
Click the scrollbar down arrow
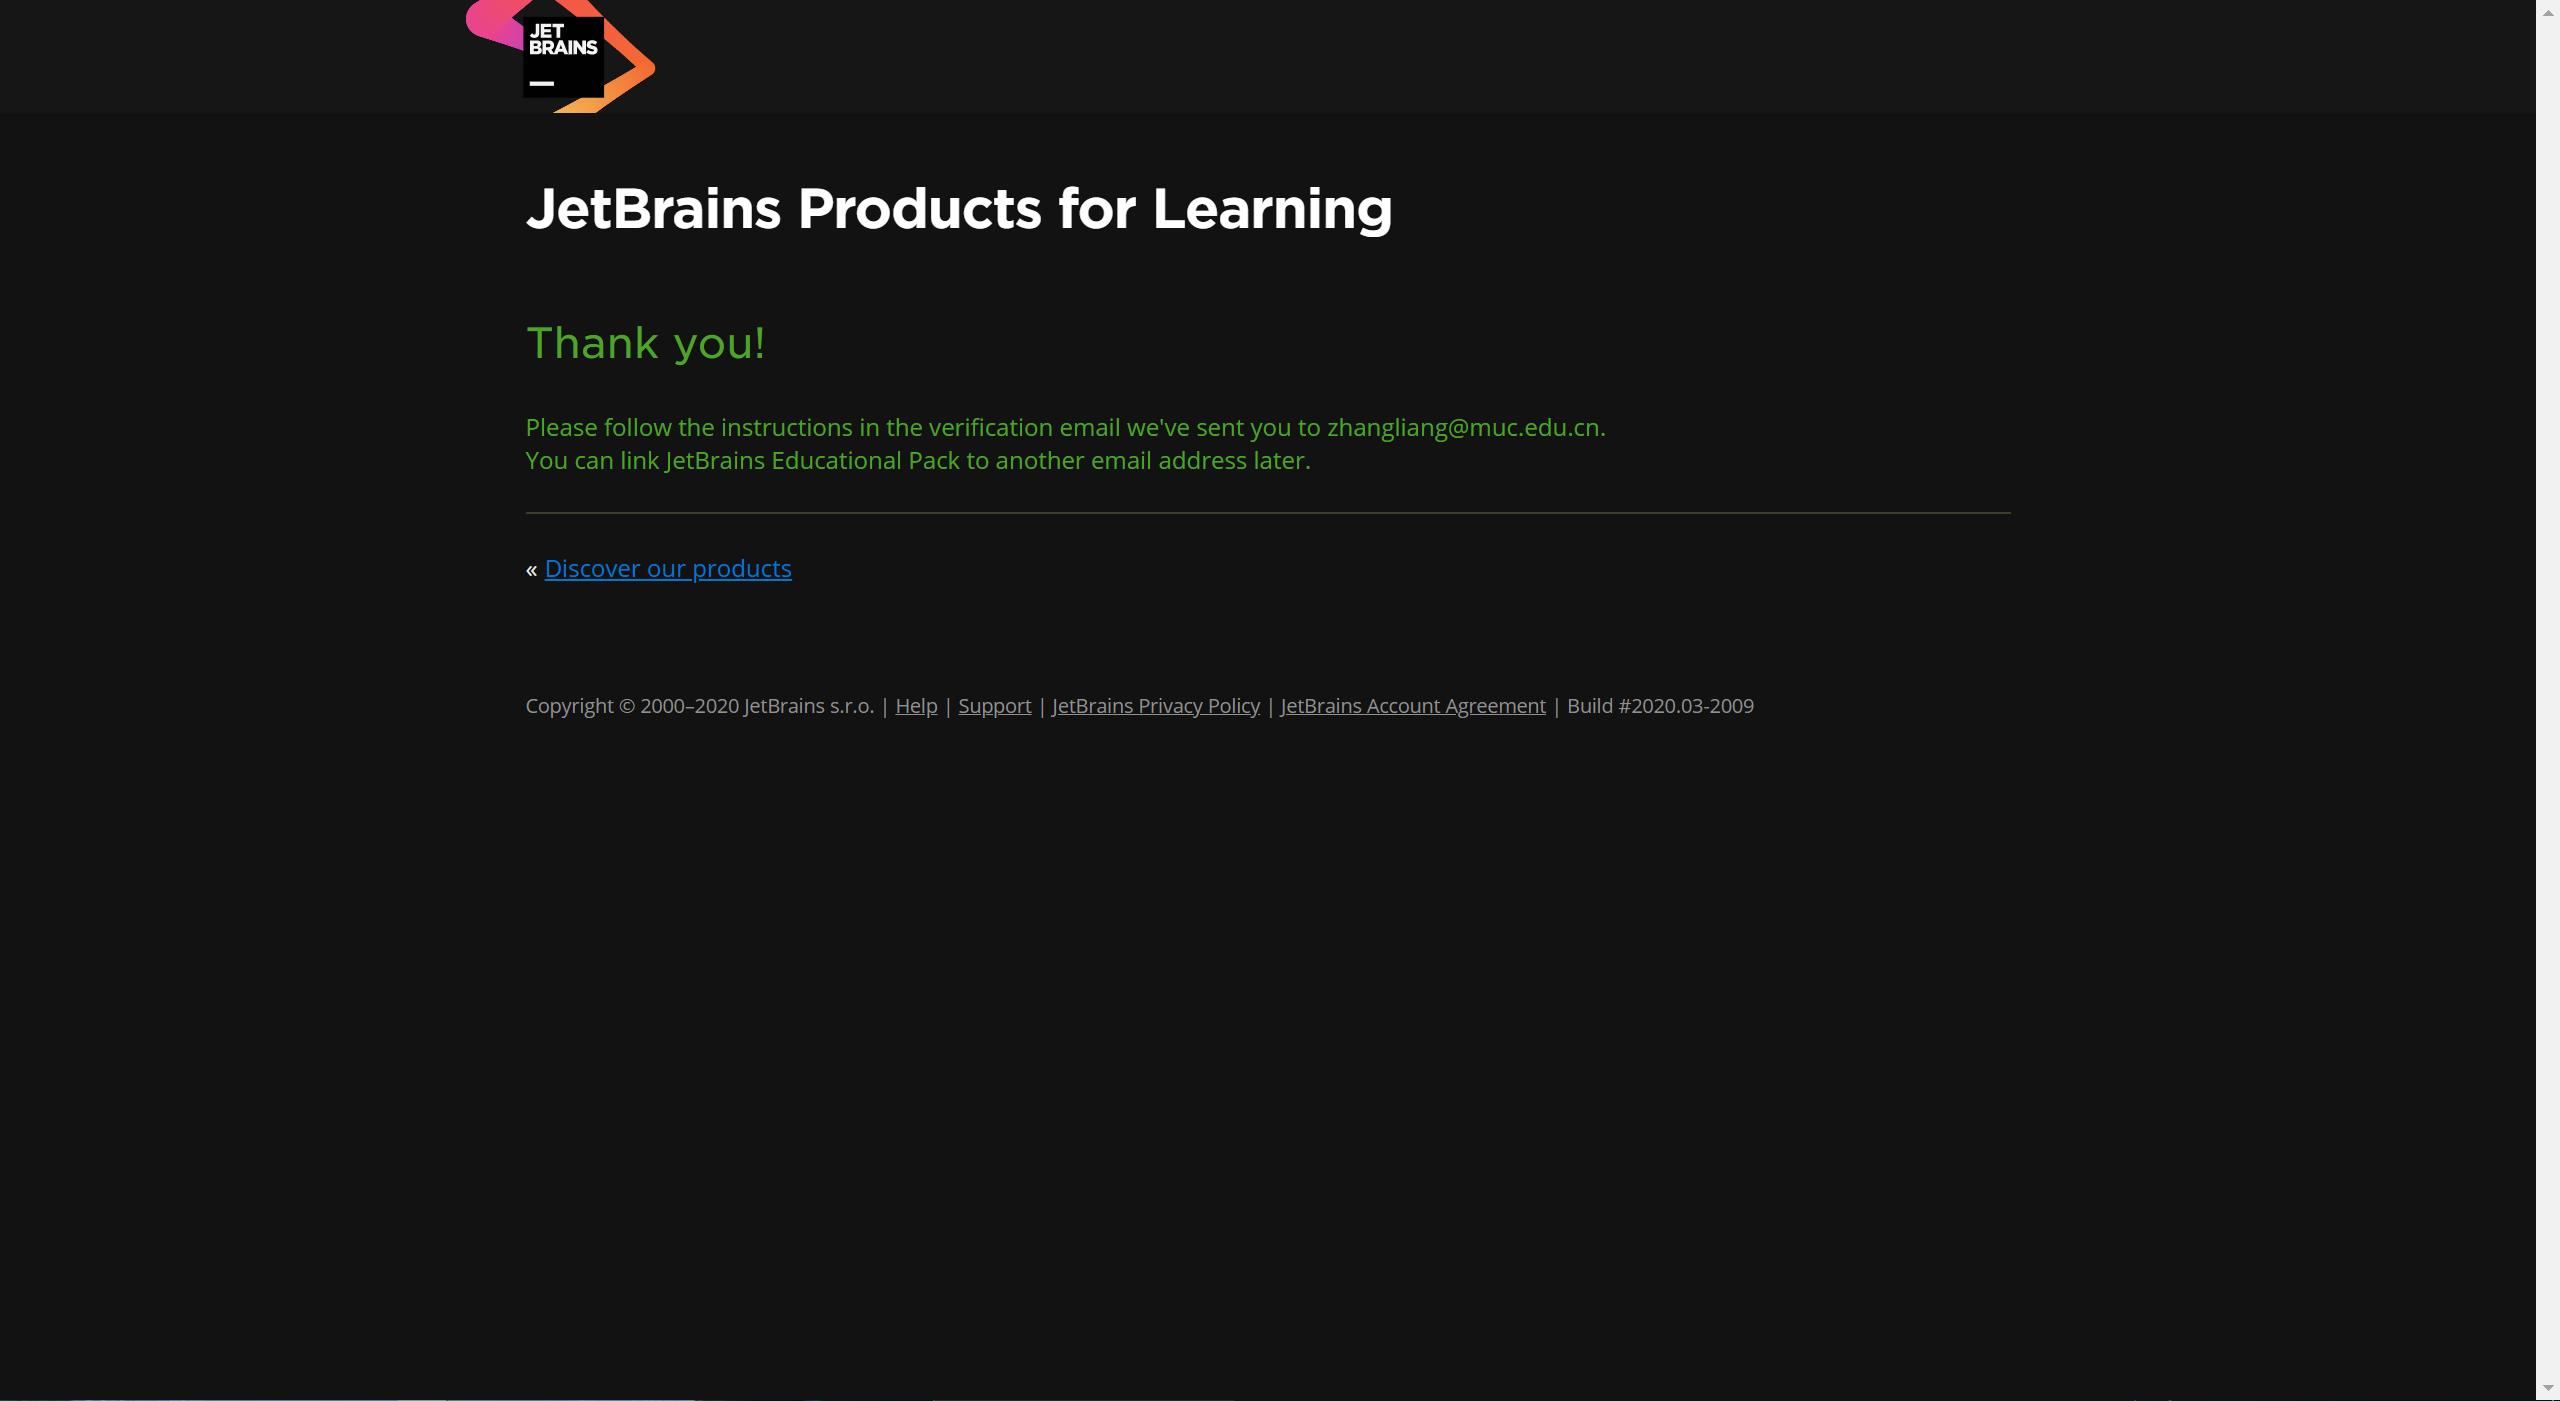click(2547, 1388)
